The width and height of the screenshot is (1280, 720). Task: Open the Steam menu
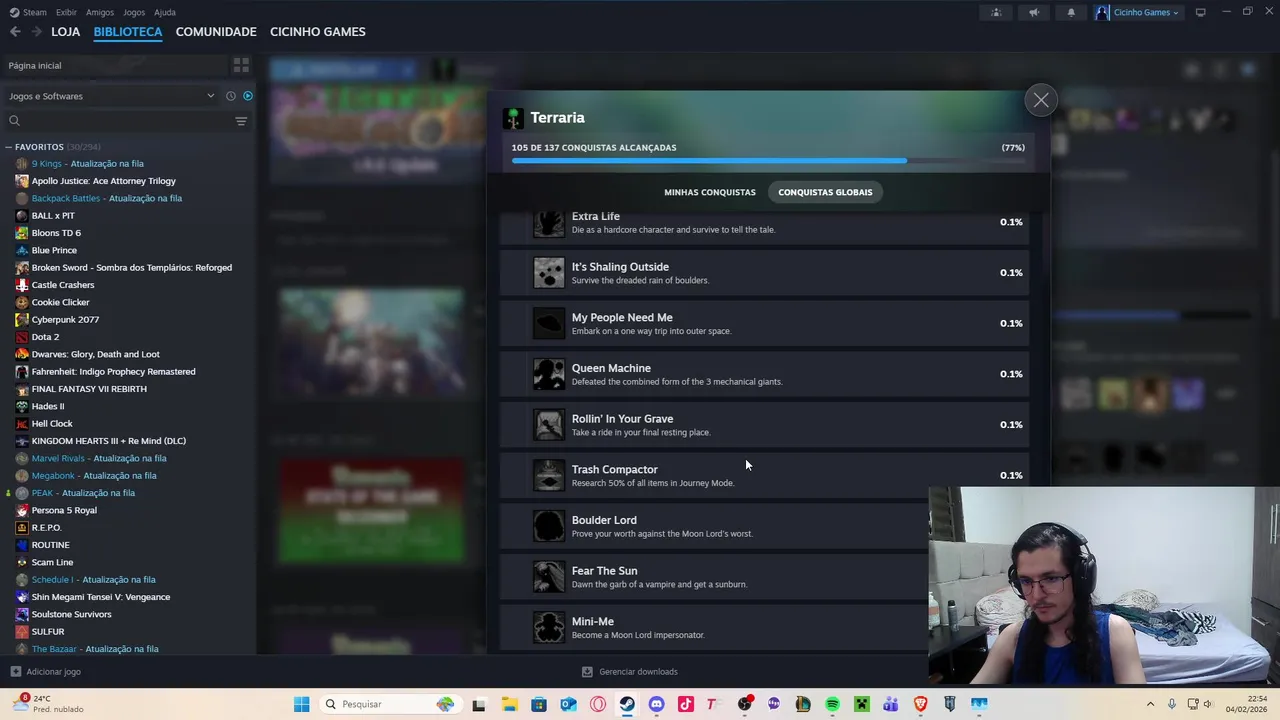coord(29,12)
